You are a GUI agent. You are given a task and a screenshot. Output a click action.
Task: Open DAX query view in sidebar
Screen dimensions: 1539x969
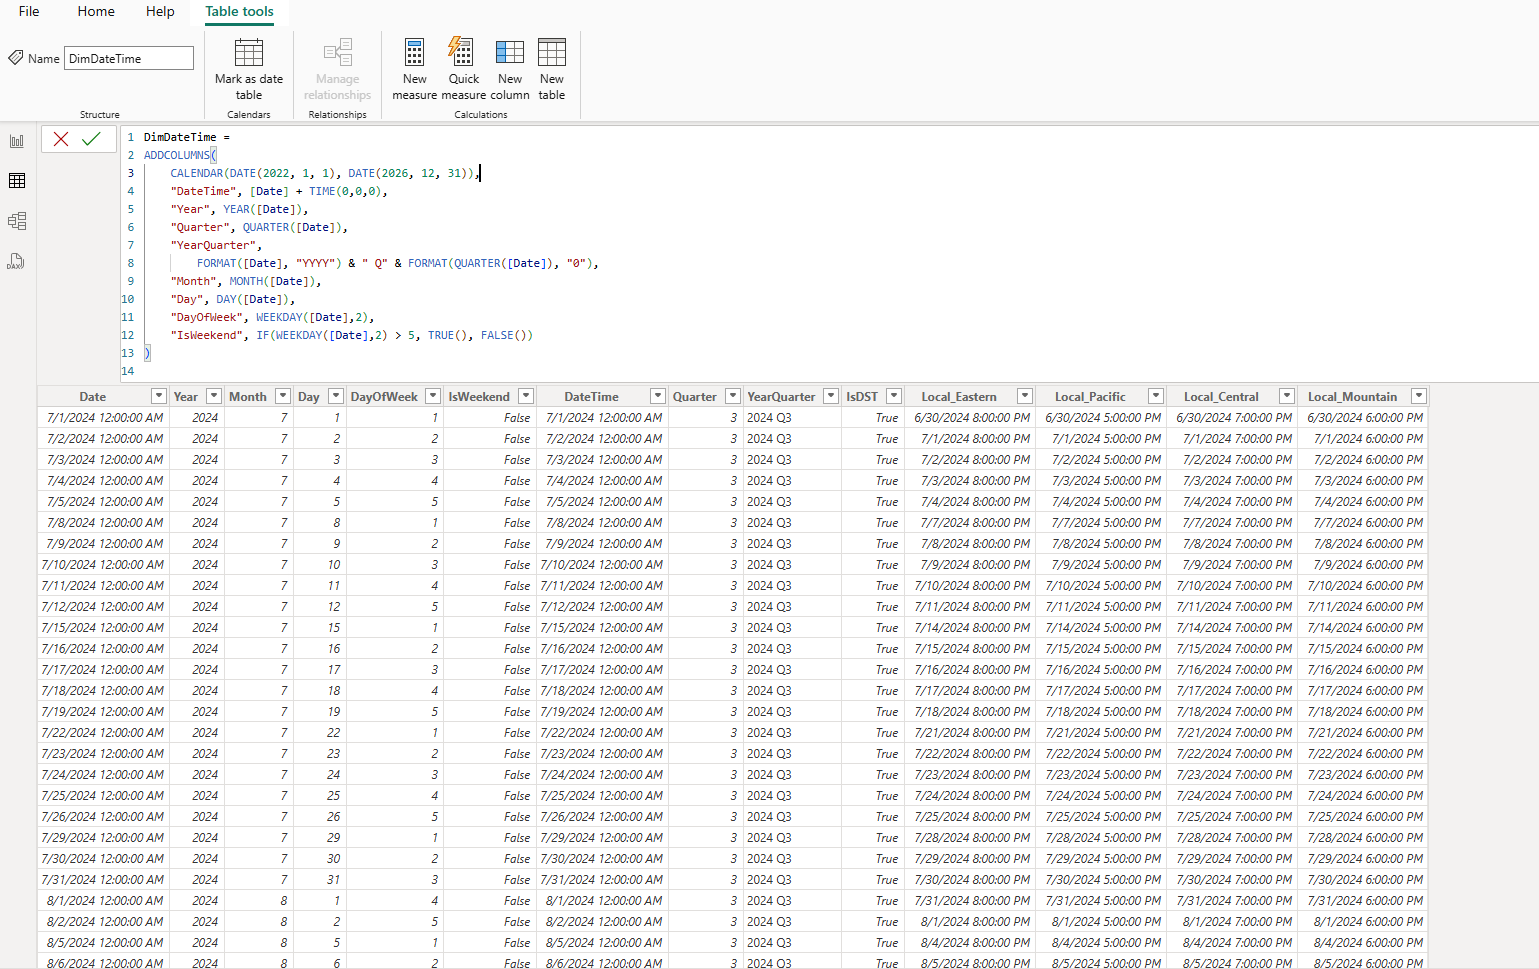coord(17,262)
